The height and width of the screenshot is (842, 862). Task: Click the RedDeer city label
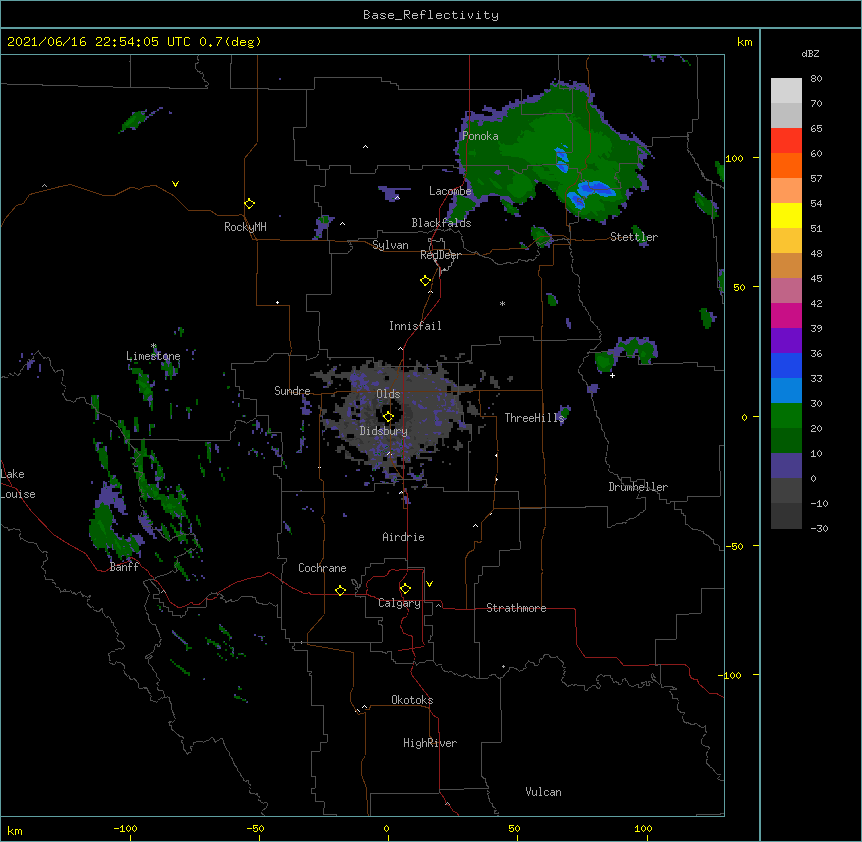pos(440,255)
